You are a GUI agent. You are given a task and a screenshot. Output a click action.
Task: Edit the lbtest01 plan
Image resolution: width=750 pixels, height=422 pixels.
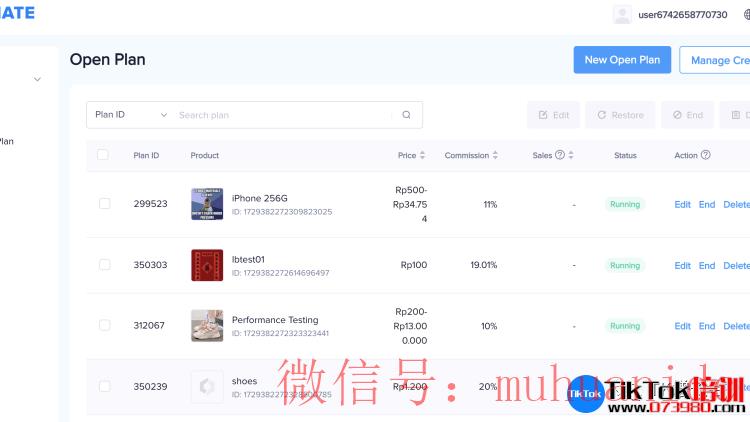pyautogui.click(x=683, y=266)
